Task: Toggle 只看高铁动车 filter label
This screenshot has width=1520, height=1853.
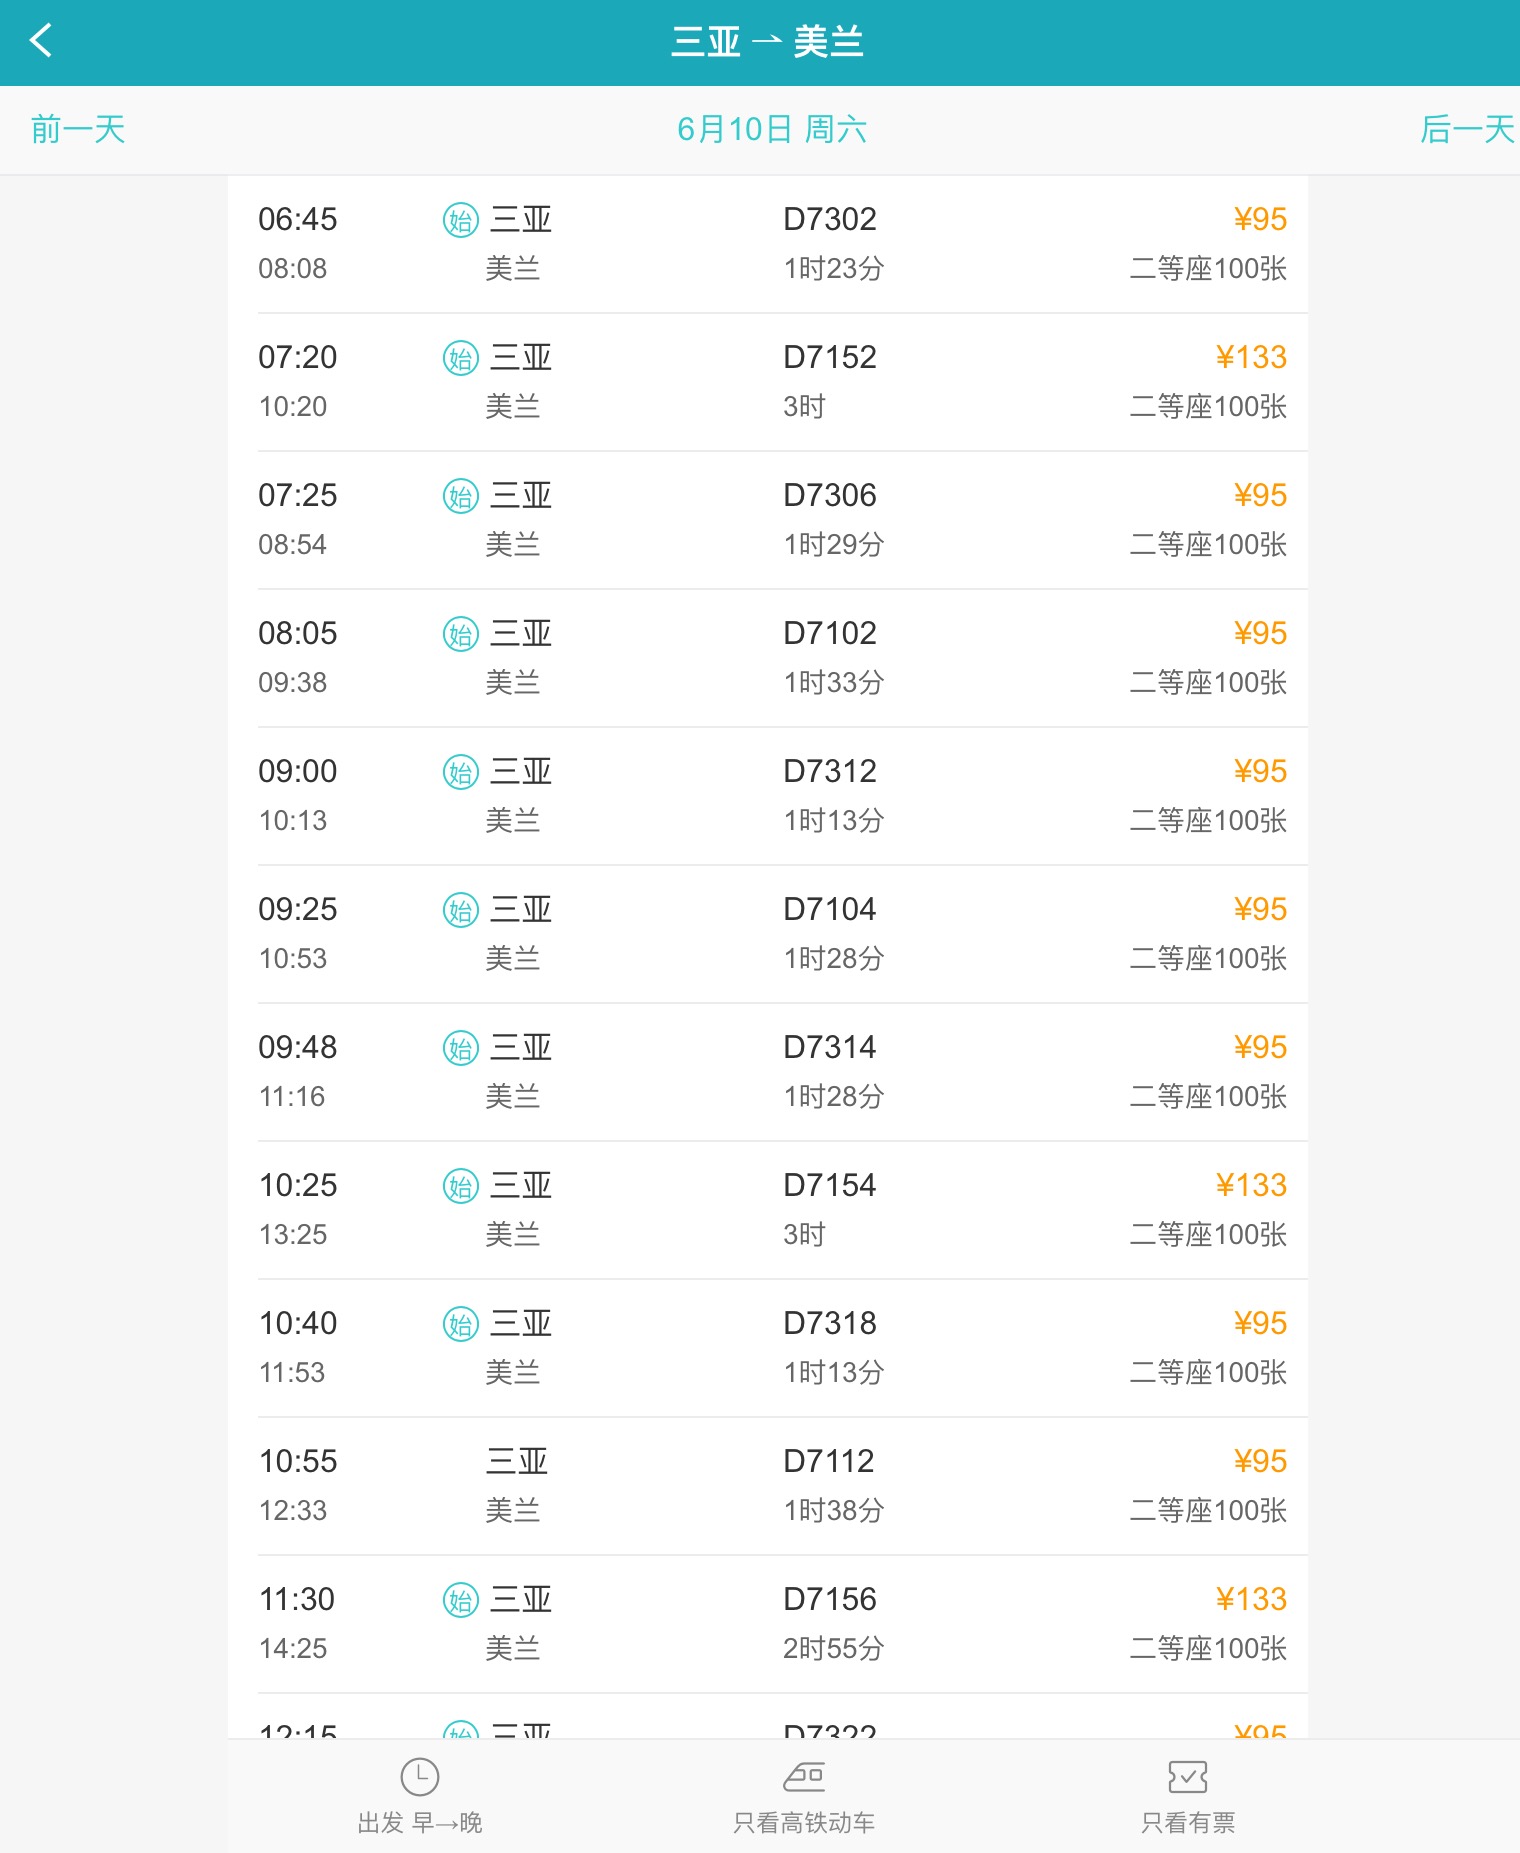Action: 804,1823
